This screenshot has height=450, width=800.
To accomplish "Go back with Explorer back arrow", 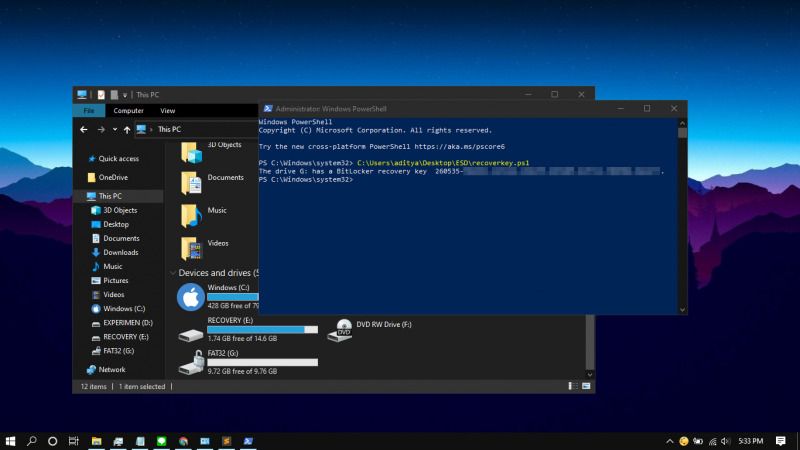I will [x=84, y=130].
